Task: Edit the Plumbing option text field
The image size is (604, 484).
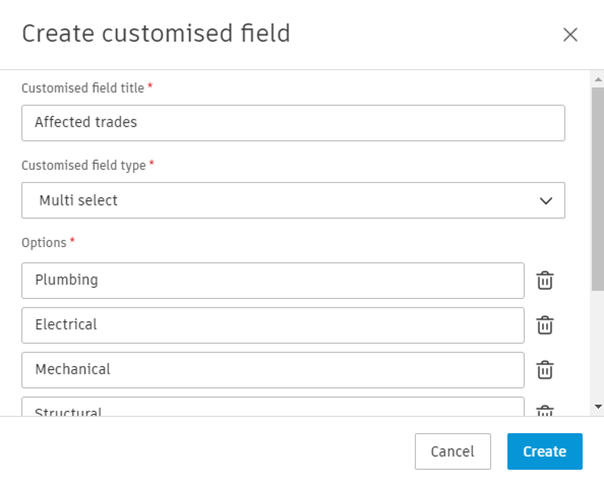Action: tap(272, 281)
